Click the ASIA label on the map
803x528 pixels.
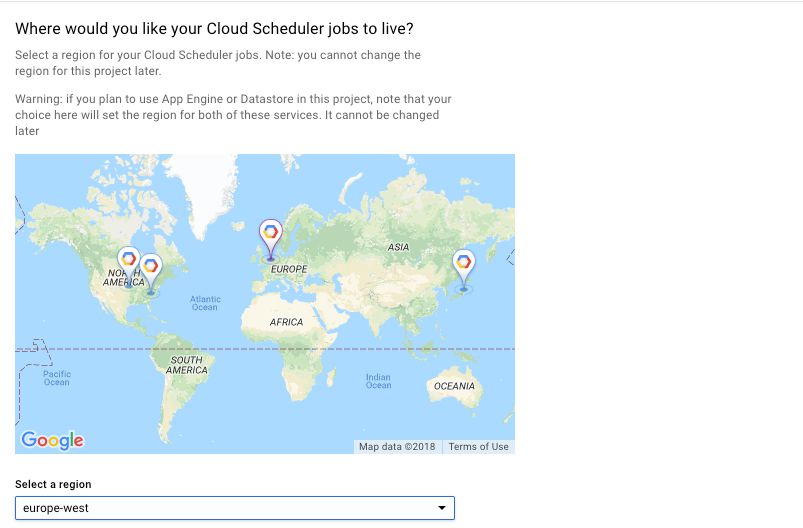(x=398, y=247)
